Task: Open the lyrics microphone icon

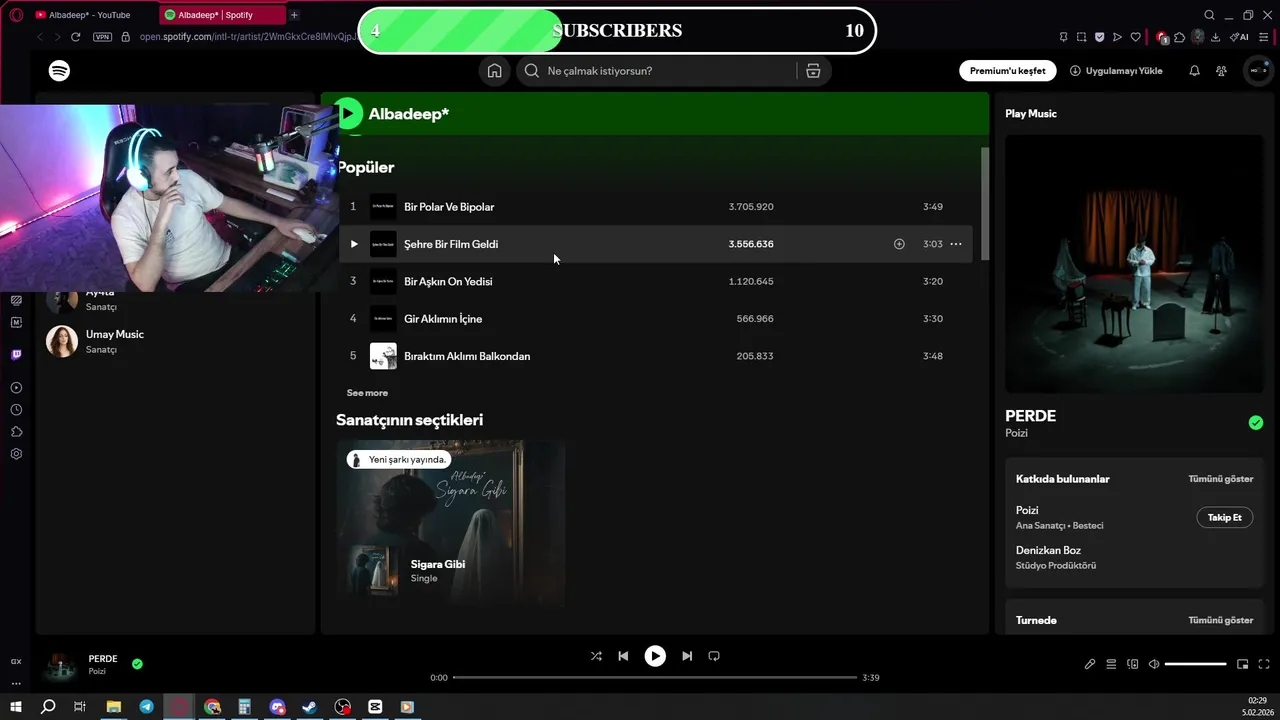Action: [1090, 664]
